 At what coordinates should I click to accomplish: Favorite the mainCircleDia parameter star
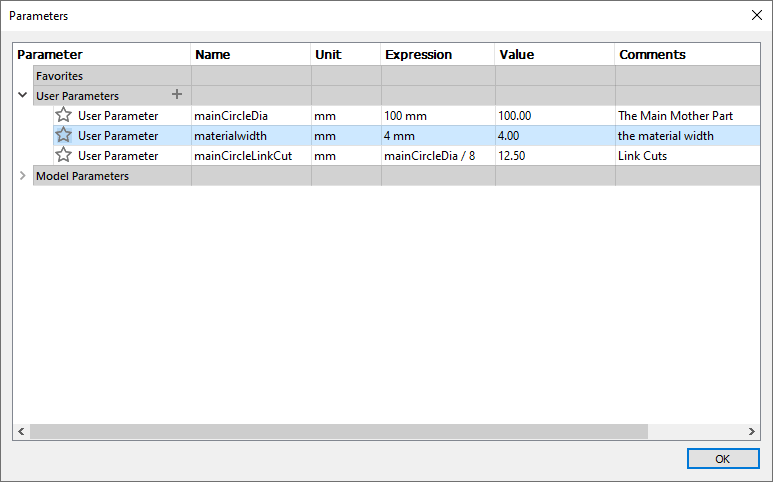point(63,115)
